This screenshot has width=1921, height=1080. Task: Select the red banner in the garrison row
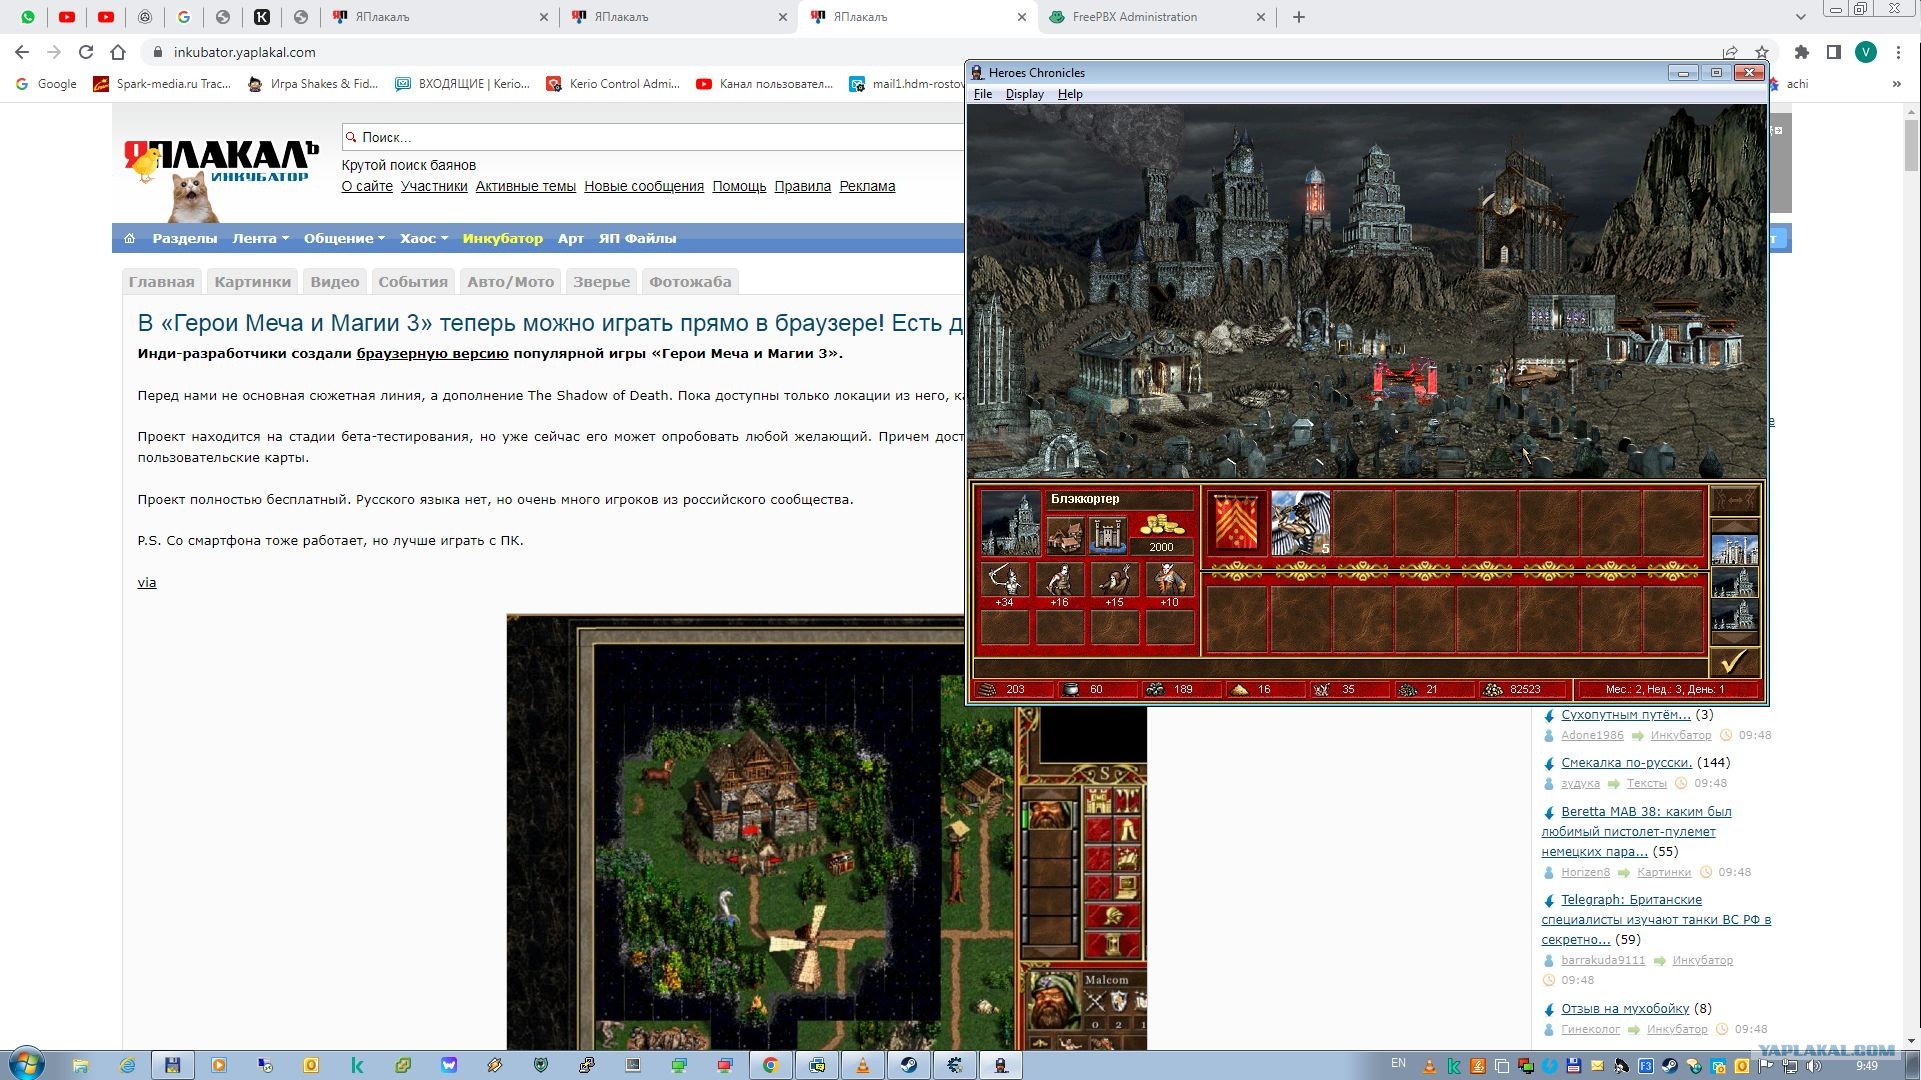pyautogui.click(x=1237, y=522)
